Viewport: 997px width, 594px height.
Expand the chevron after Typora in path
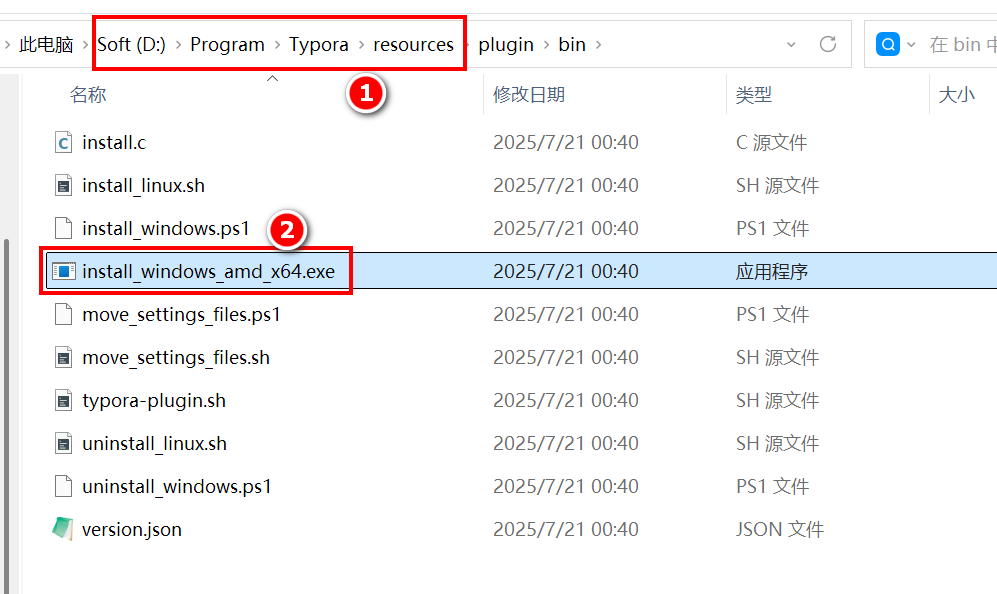[361, 45]
